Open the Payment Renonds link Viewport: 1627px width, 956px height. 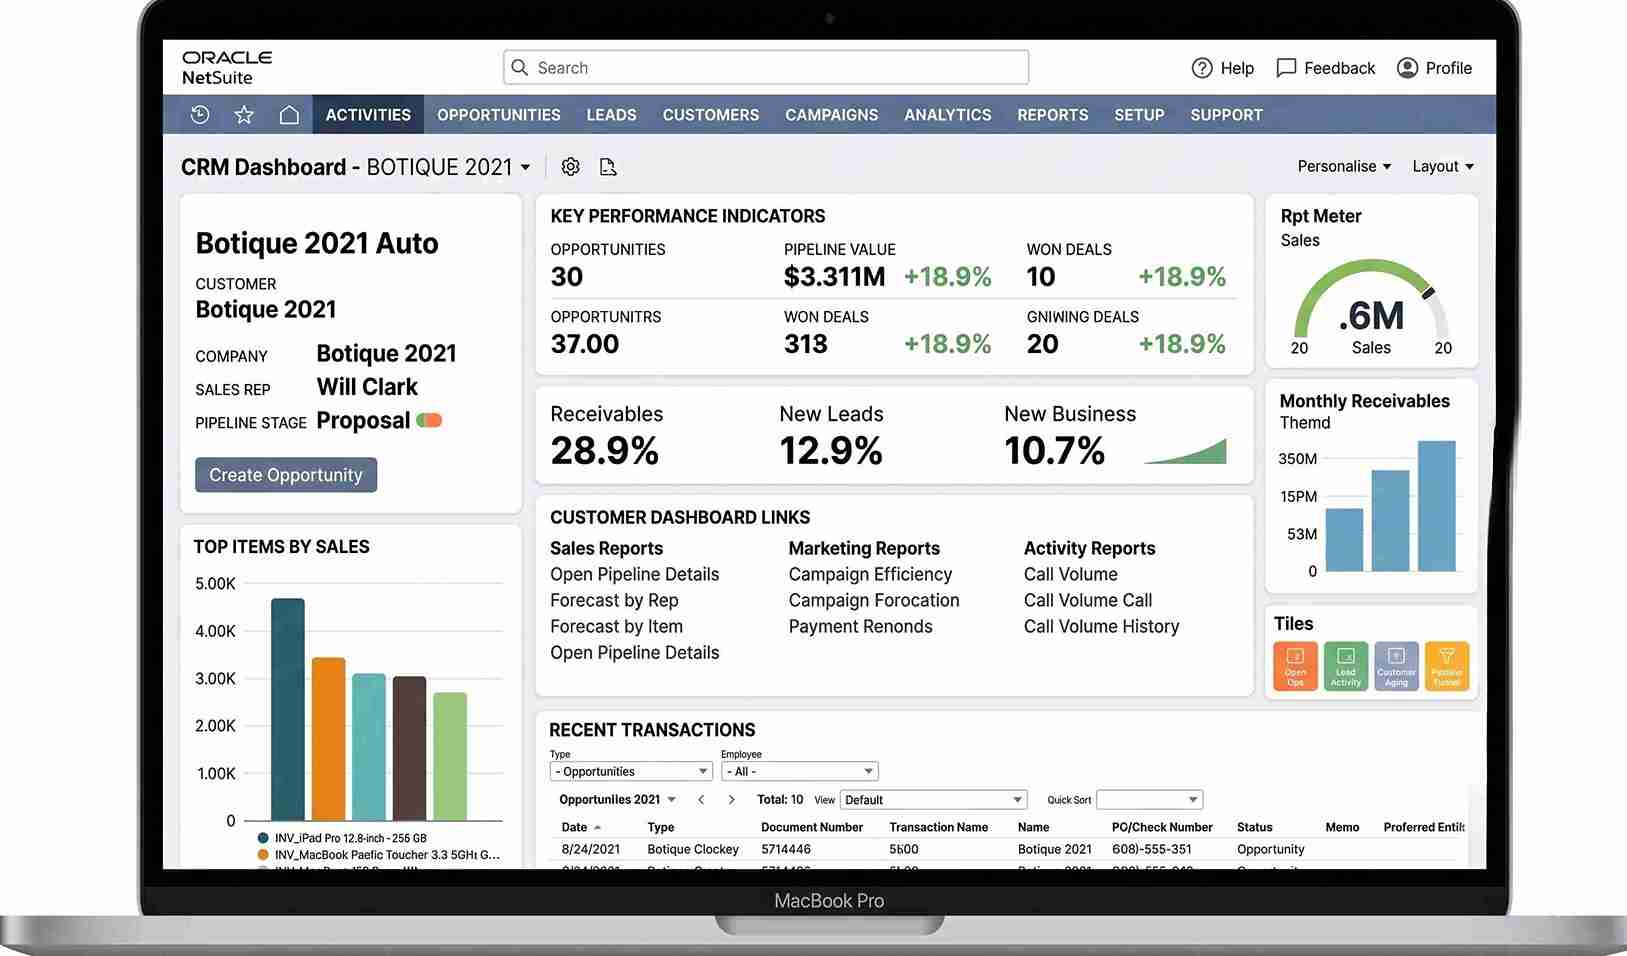[x=860, y=627]
